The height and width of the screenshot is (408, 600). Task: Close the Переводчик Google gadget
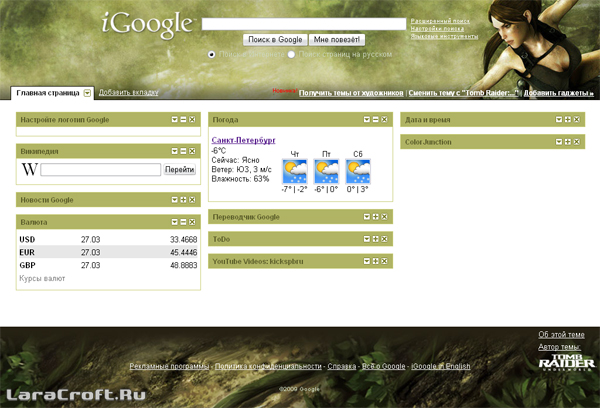(x=384, y=217)
